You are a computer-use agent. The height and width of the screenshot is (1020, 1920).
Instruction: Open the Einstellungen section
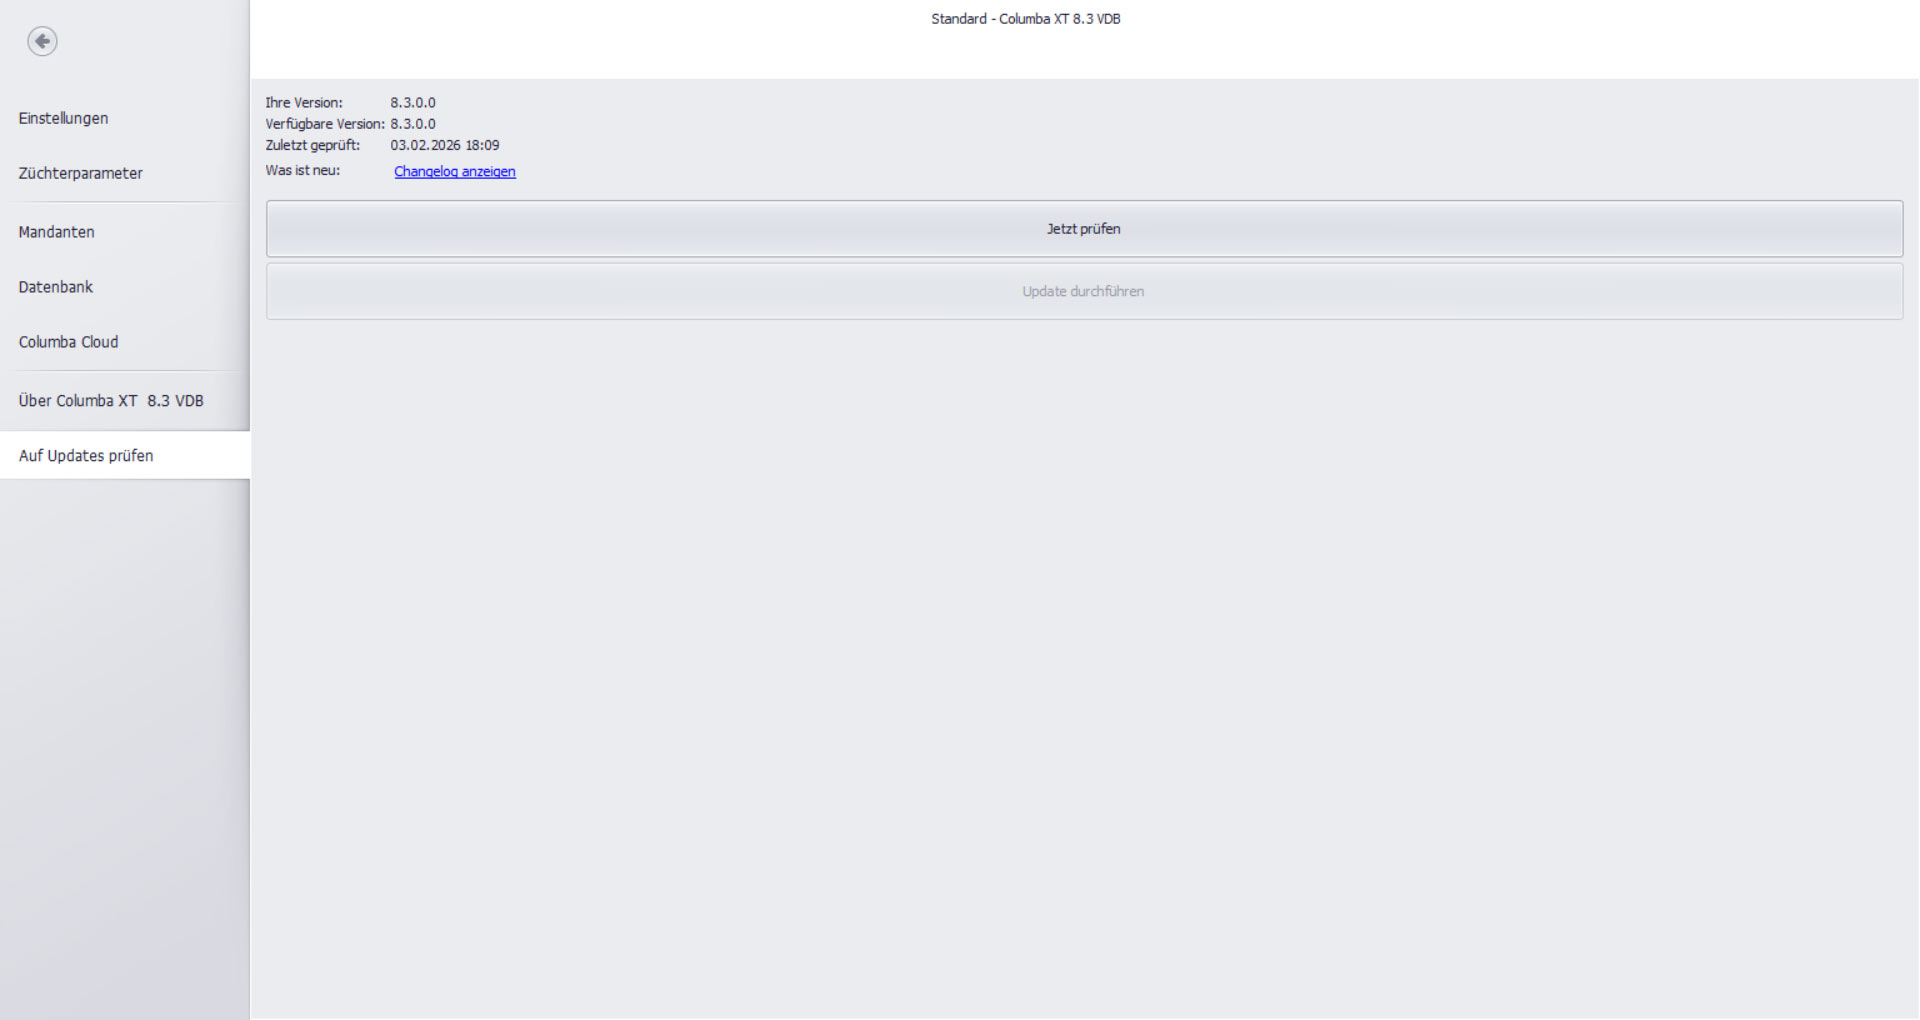pos(63,118)
